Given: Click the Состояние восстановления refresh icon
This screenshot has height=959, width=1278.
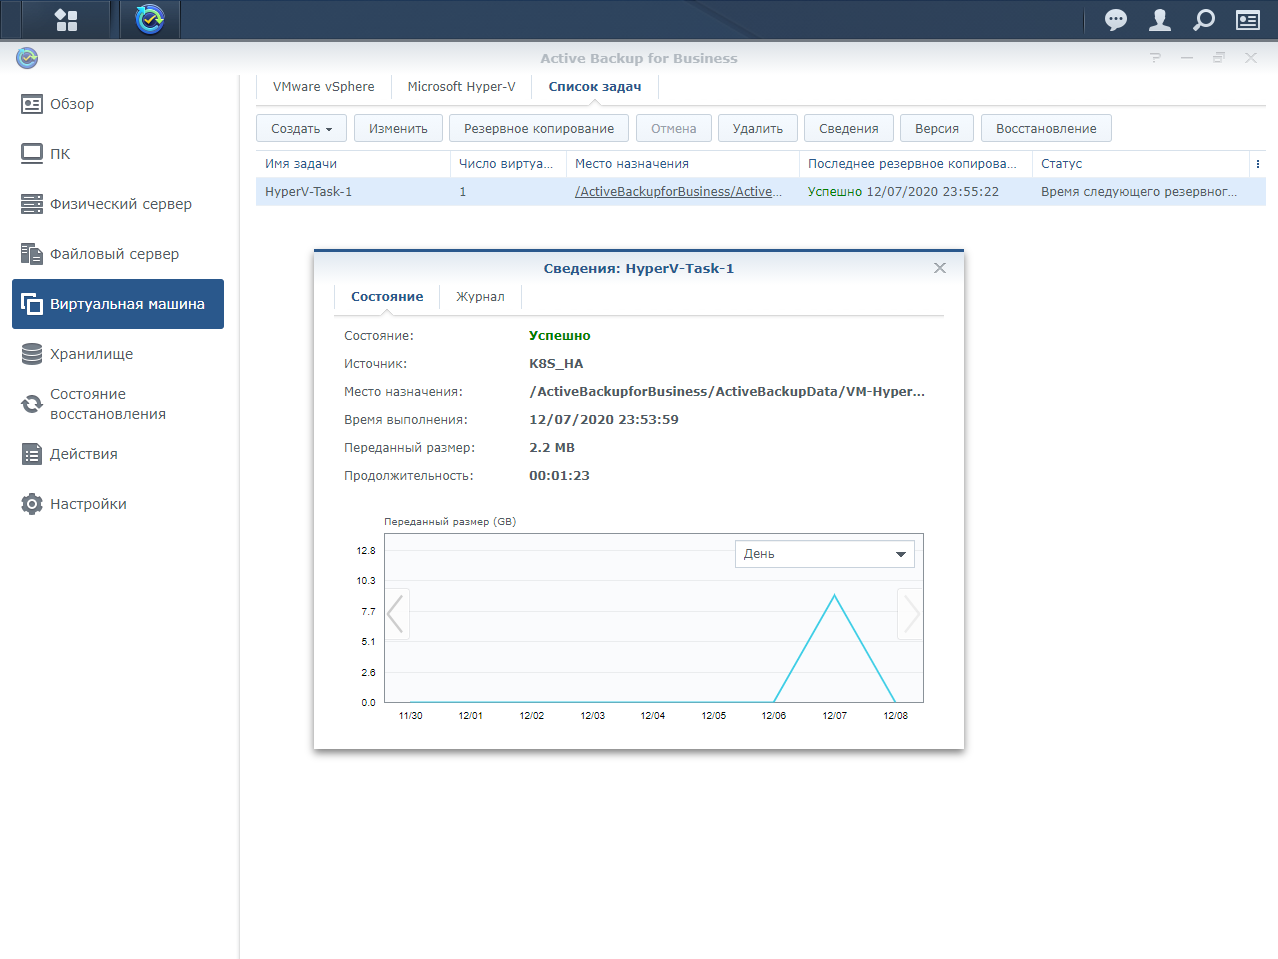Looking at the screenshot, I should click(32, 404).
